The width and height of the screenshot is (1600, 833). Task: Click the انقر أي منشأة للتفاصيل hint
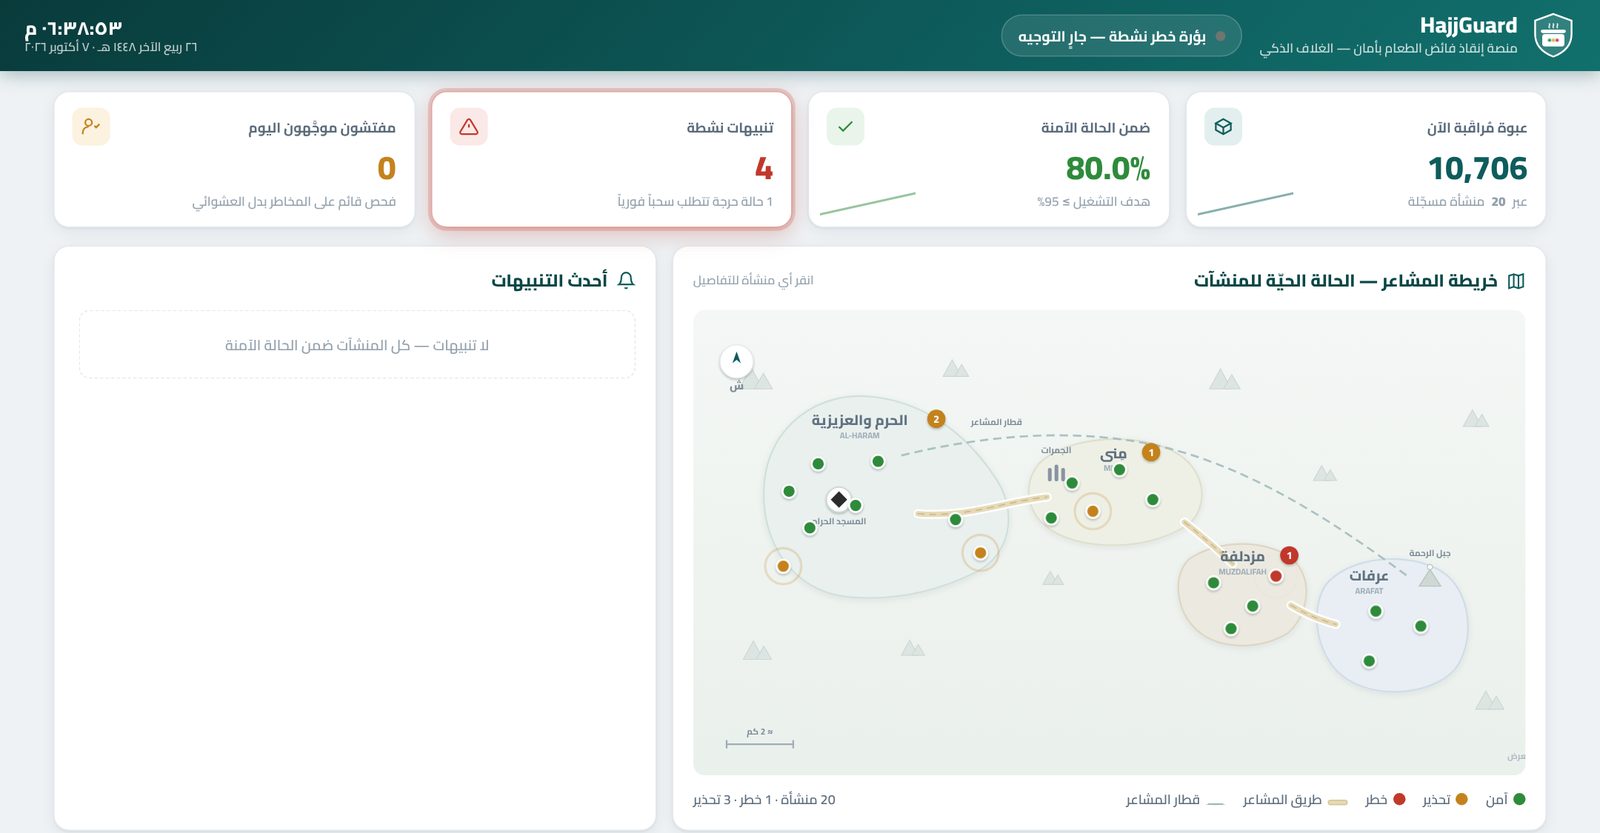point(753,280)
